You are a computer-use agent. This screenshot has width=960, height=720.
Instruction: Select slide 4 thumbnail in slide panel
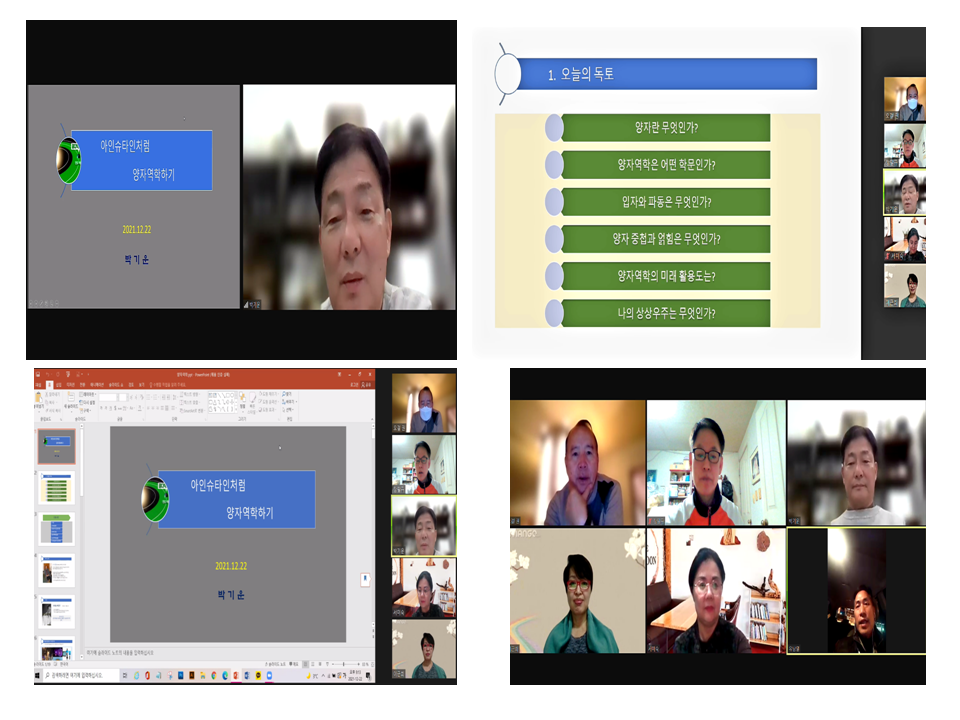pos(57,570)
